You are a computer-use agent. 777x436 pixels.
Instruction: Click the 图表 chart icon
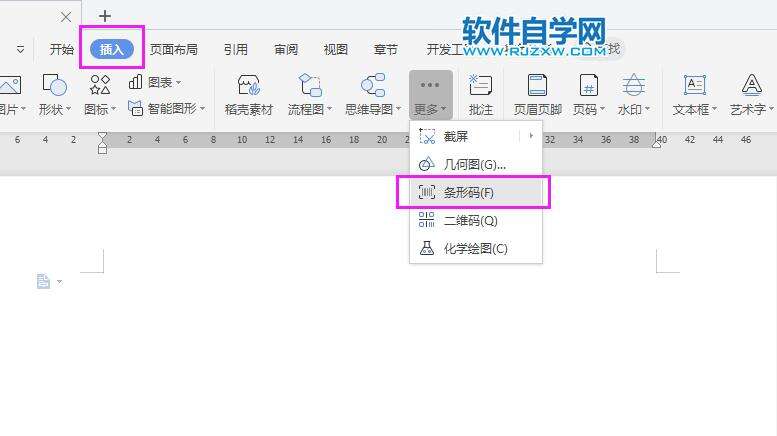click(135, 82)
